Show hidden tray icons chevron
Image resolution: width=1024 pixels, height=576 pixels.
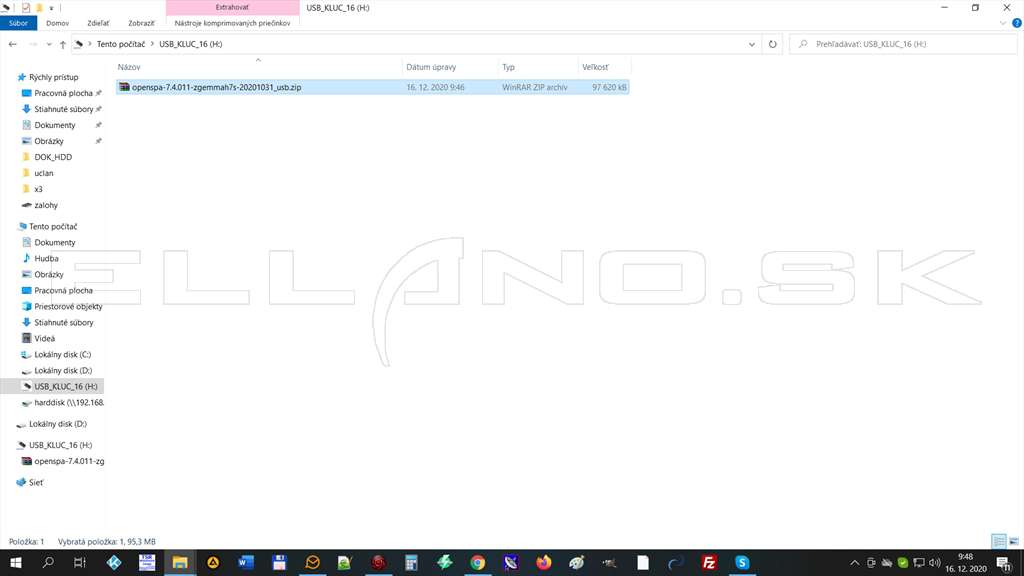click(854, 562)
